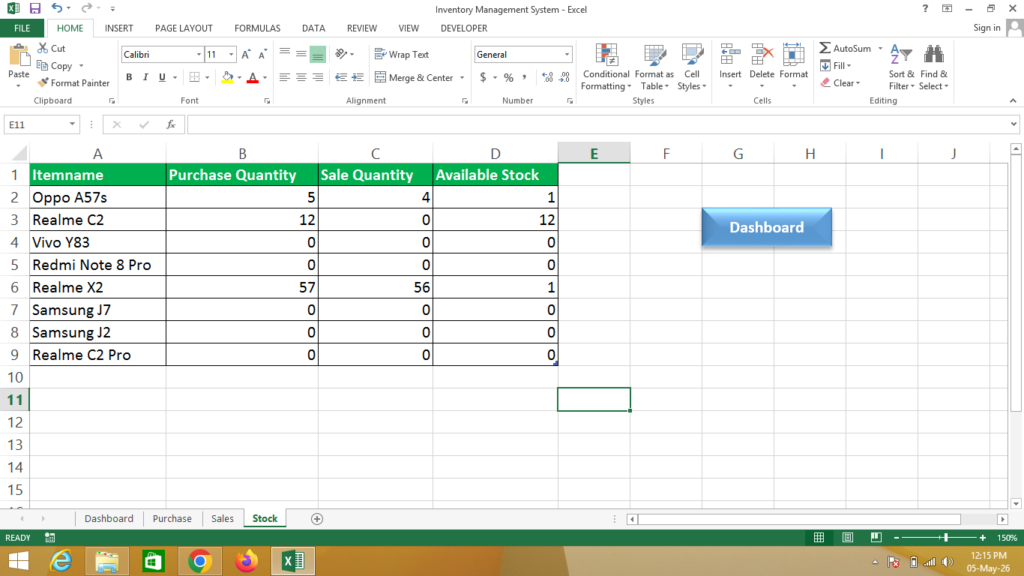
Task: Toggle Bold formatting
Action: click(129, 77)
